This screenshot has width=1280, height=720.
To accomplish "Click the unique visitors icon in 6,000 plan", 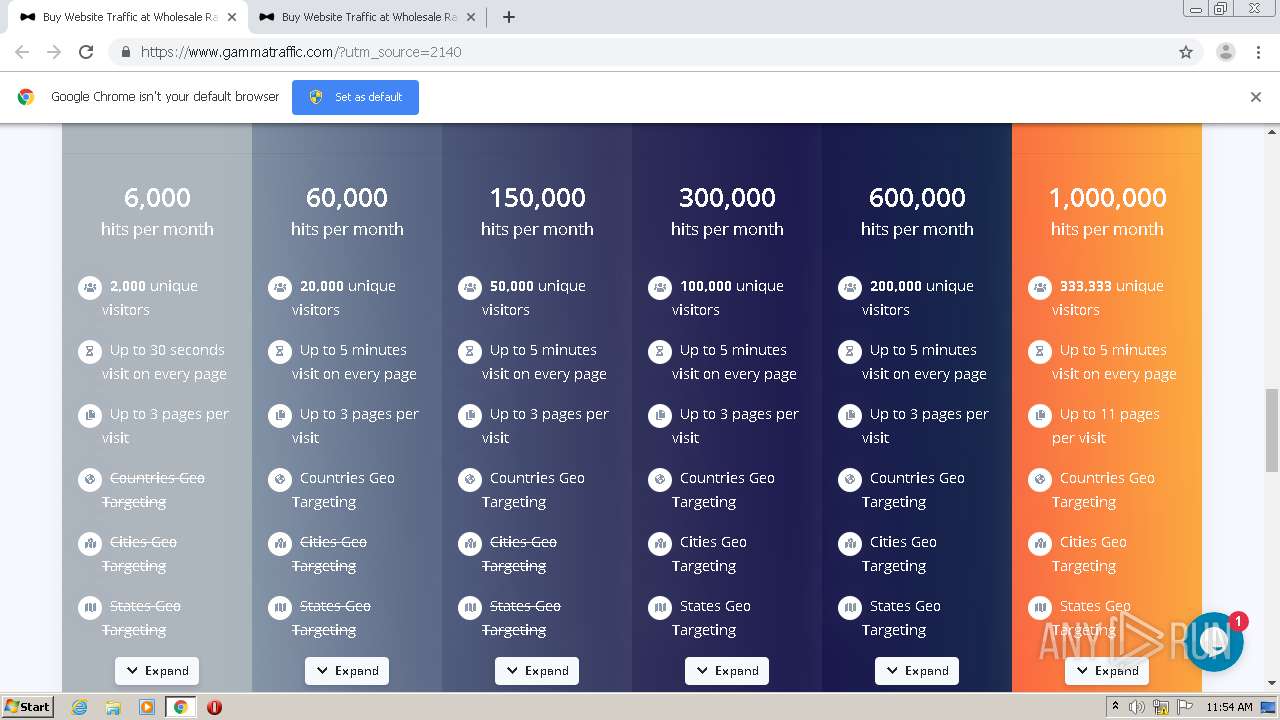I will click(90, 287).
